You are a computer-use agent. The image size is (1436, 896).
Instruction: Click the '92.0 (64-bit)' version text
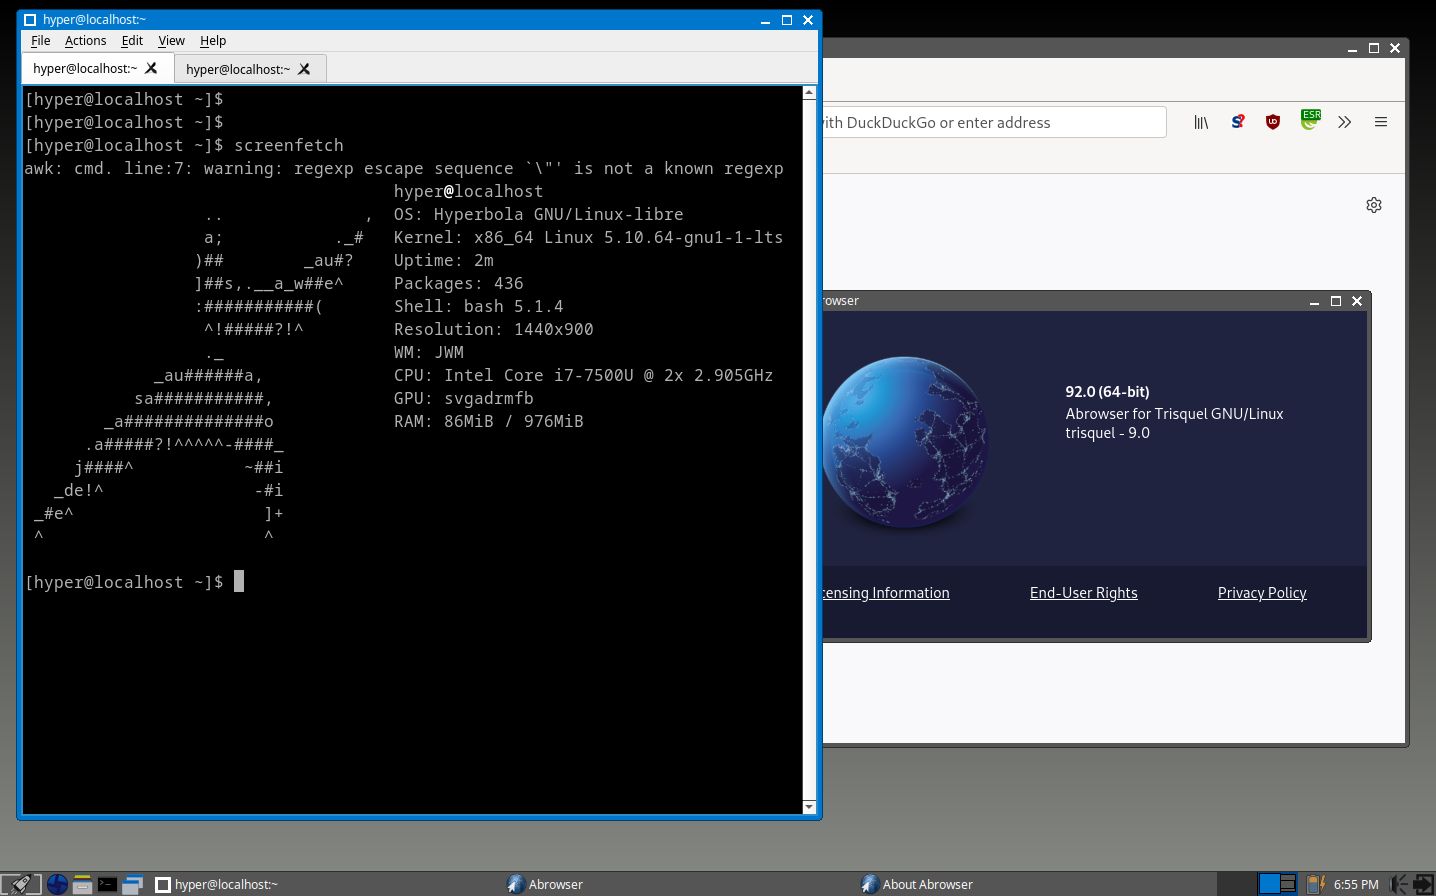[x=1107, y=392]
